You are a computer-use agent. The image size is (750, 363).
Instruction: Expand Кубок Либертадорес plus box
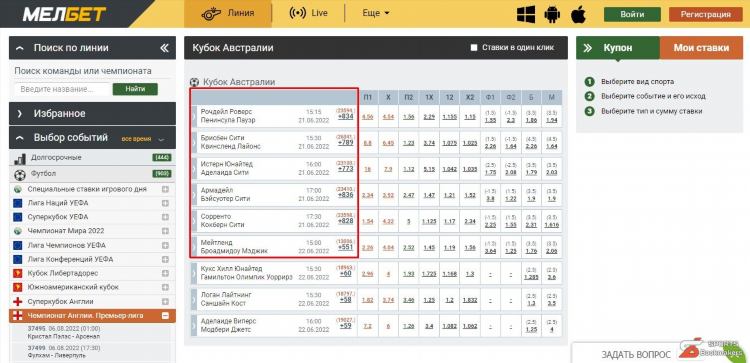coord(165,274)
